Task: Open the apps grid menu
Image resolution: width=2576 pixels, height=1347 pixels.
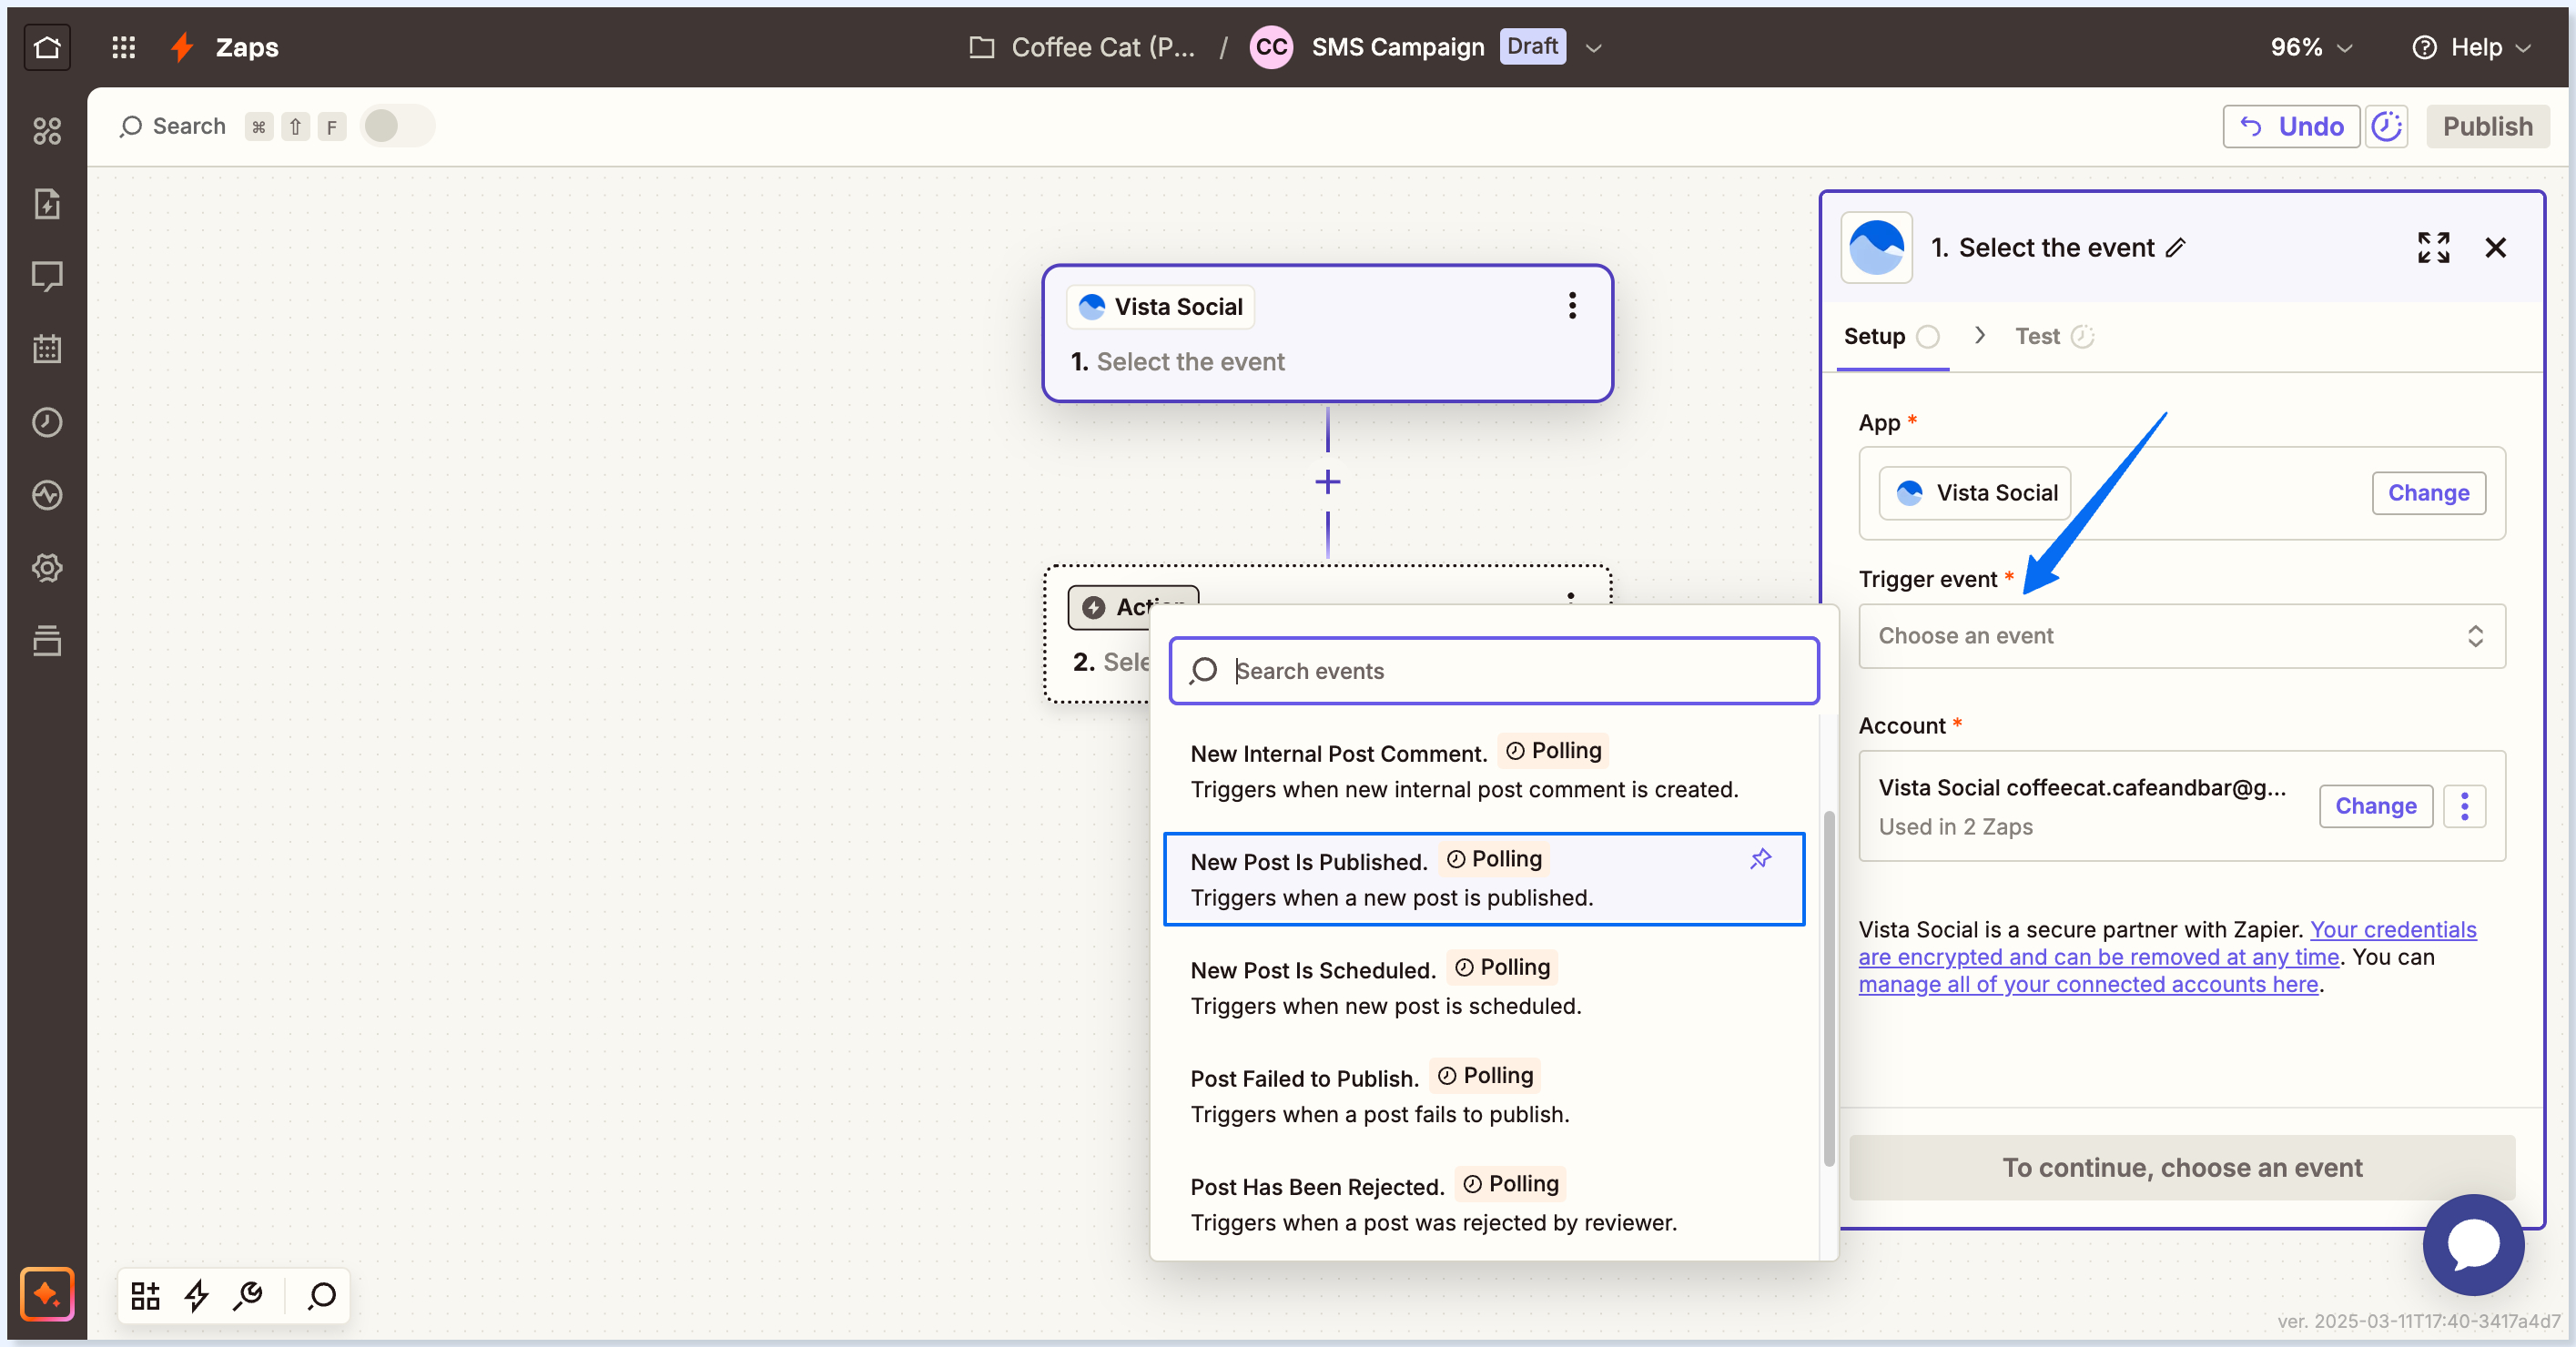Action: pos(123,47)
